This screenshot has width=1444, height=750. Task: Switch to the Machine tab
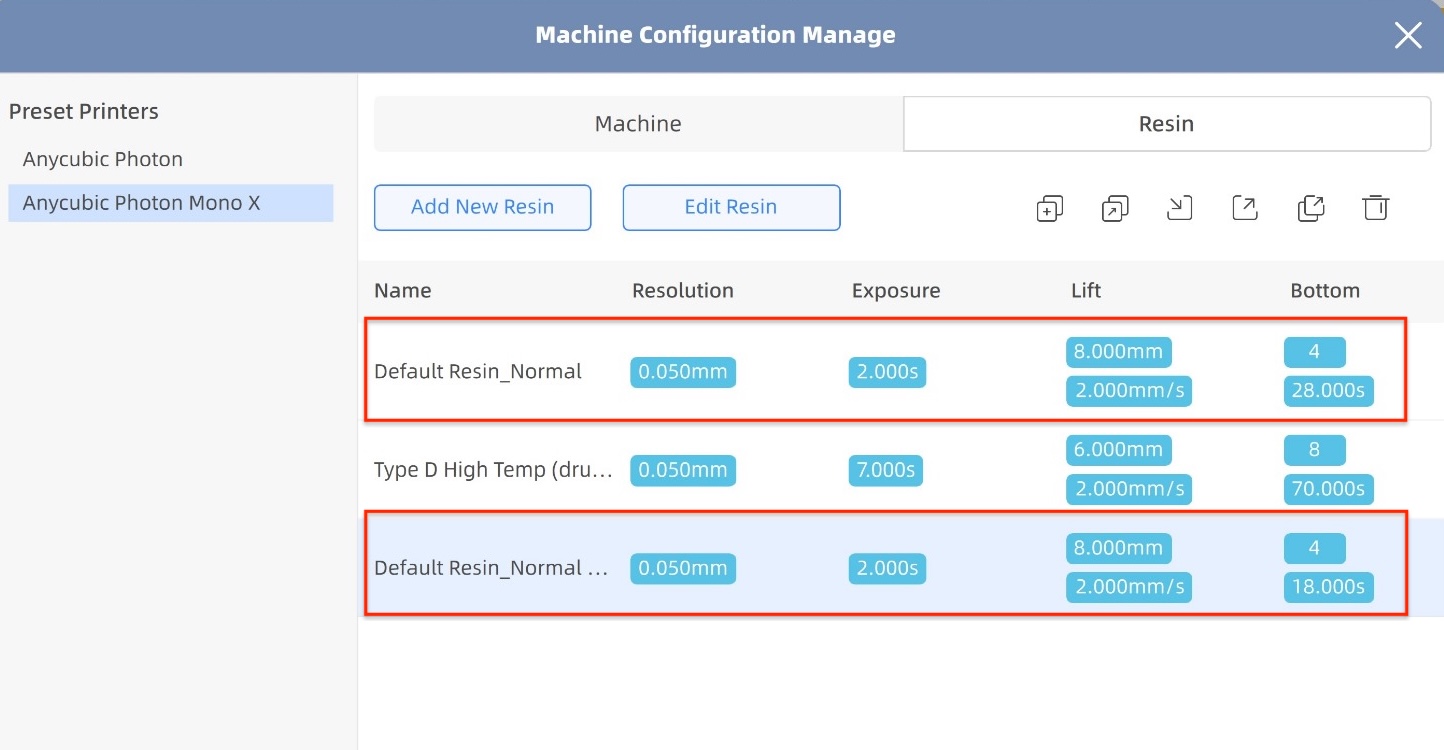pyautogui.click(x=638, y=124)
